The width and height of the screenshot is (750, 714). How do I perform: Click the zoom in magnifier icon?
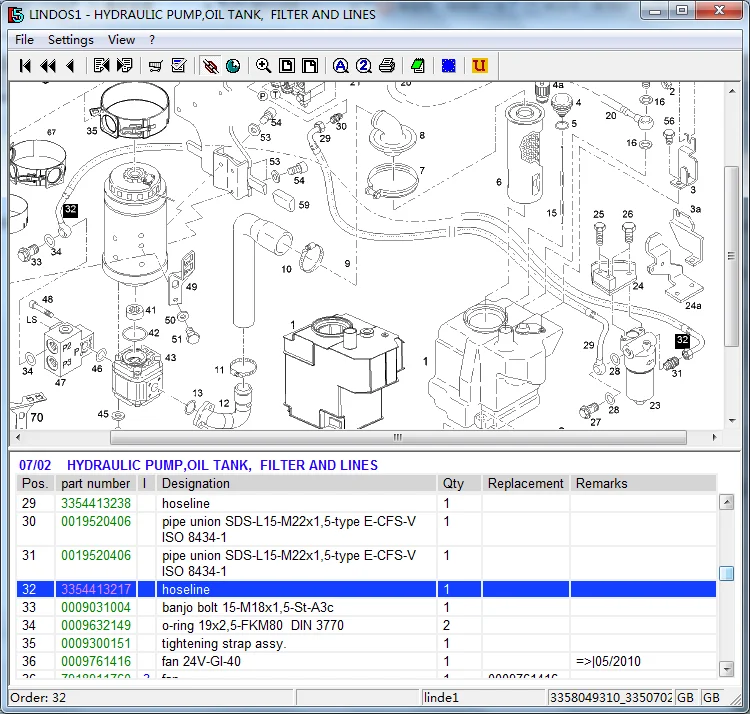click(x=263, y=66)
